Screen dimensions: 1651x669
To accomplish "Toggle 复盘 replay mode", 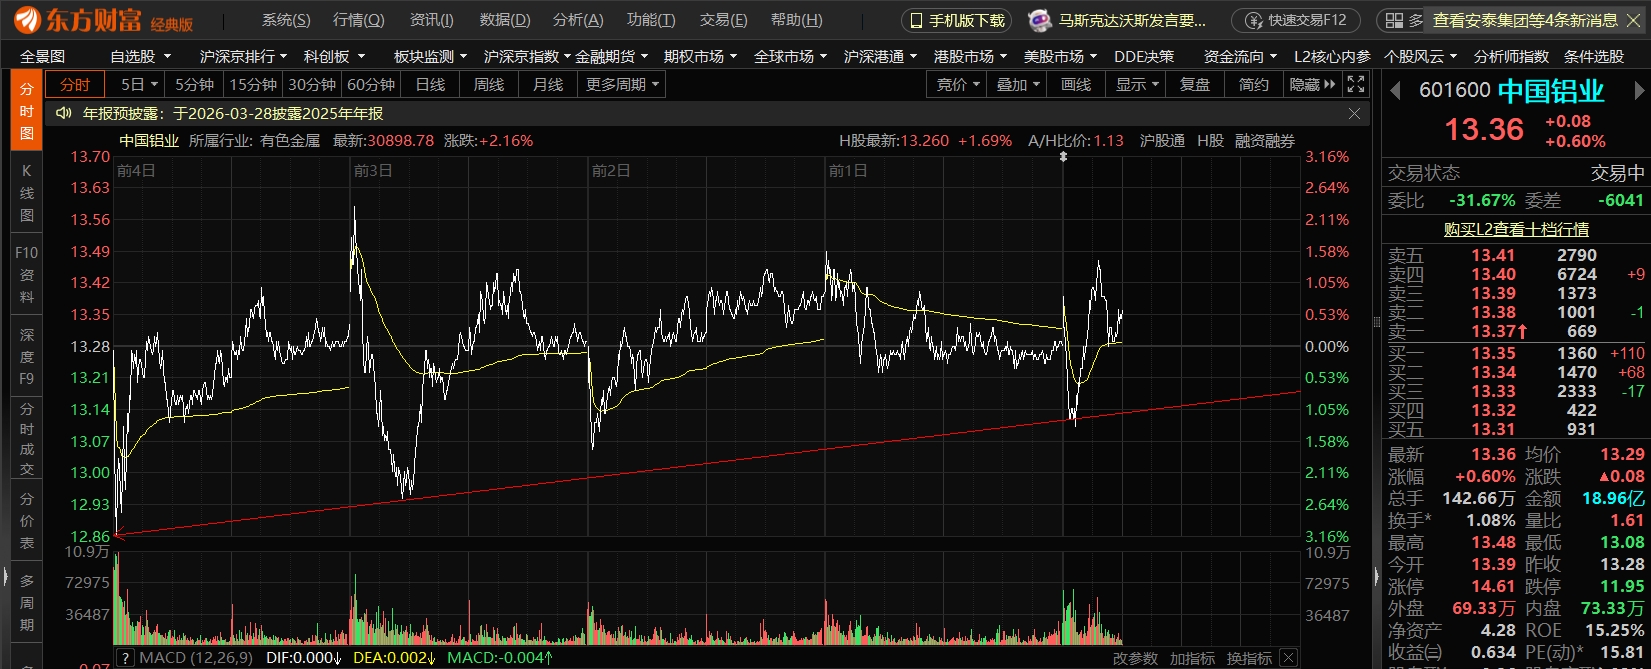I will (1195, 85).
